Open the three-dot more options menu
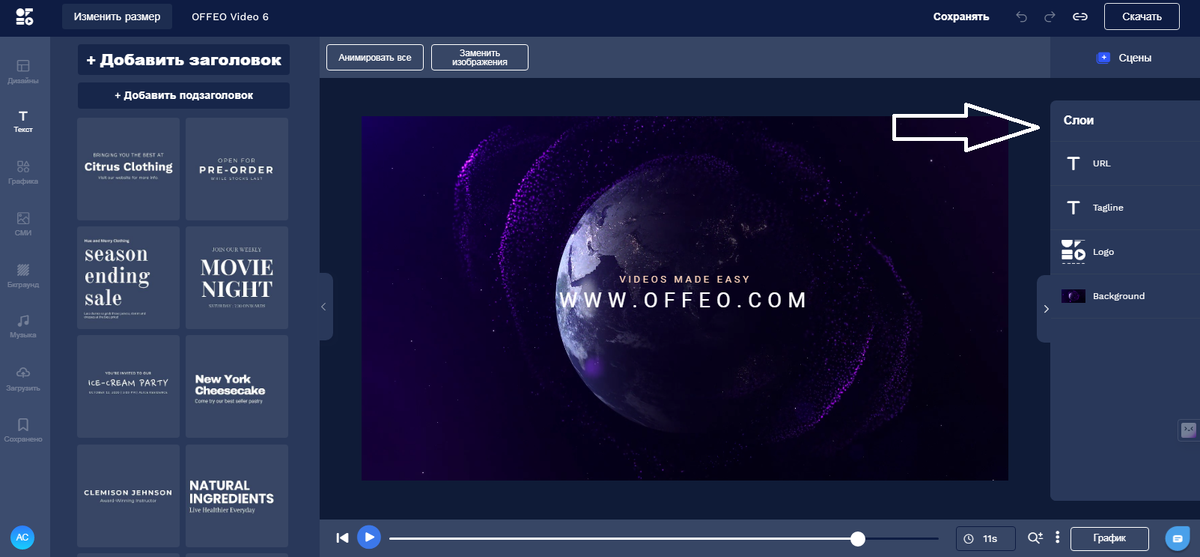 pos(1057,538)
